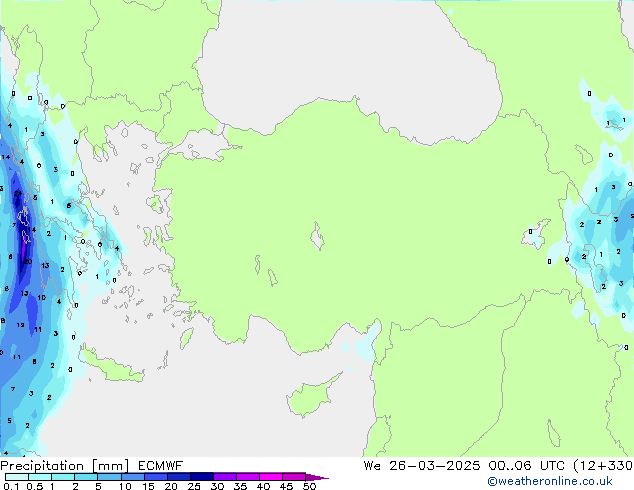
Task: Pick the 40–45 mm magenta swatch
Action: tap(271, 477)
